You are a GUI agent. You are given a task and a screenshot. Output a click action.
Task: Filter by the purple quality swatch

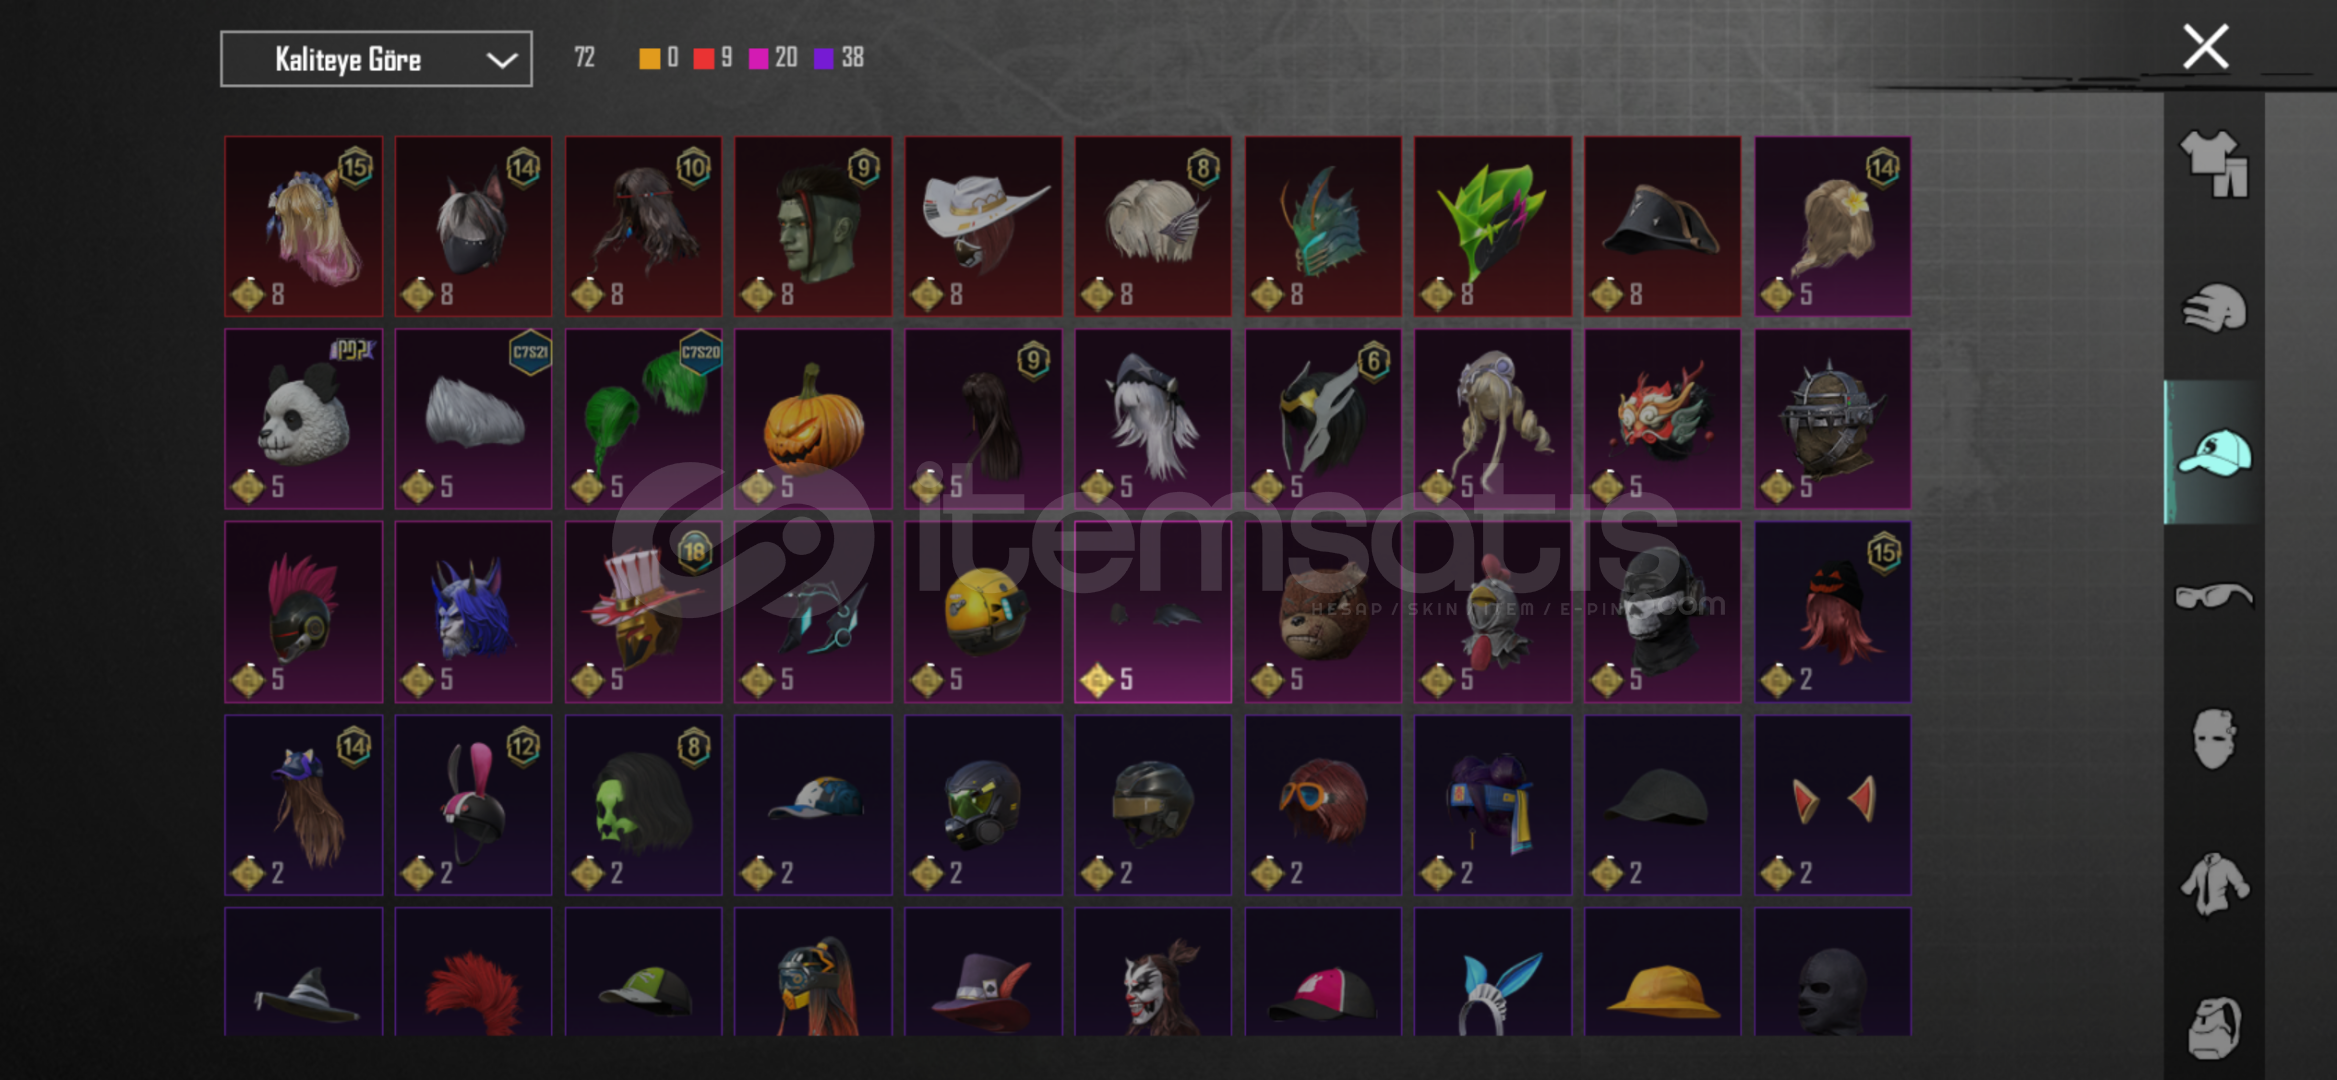pyautogui.click(x=823, y=58)
